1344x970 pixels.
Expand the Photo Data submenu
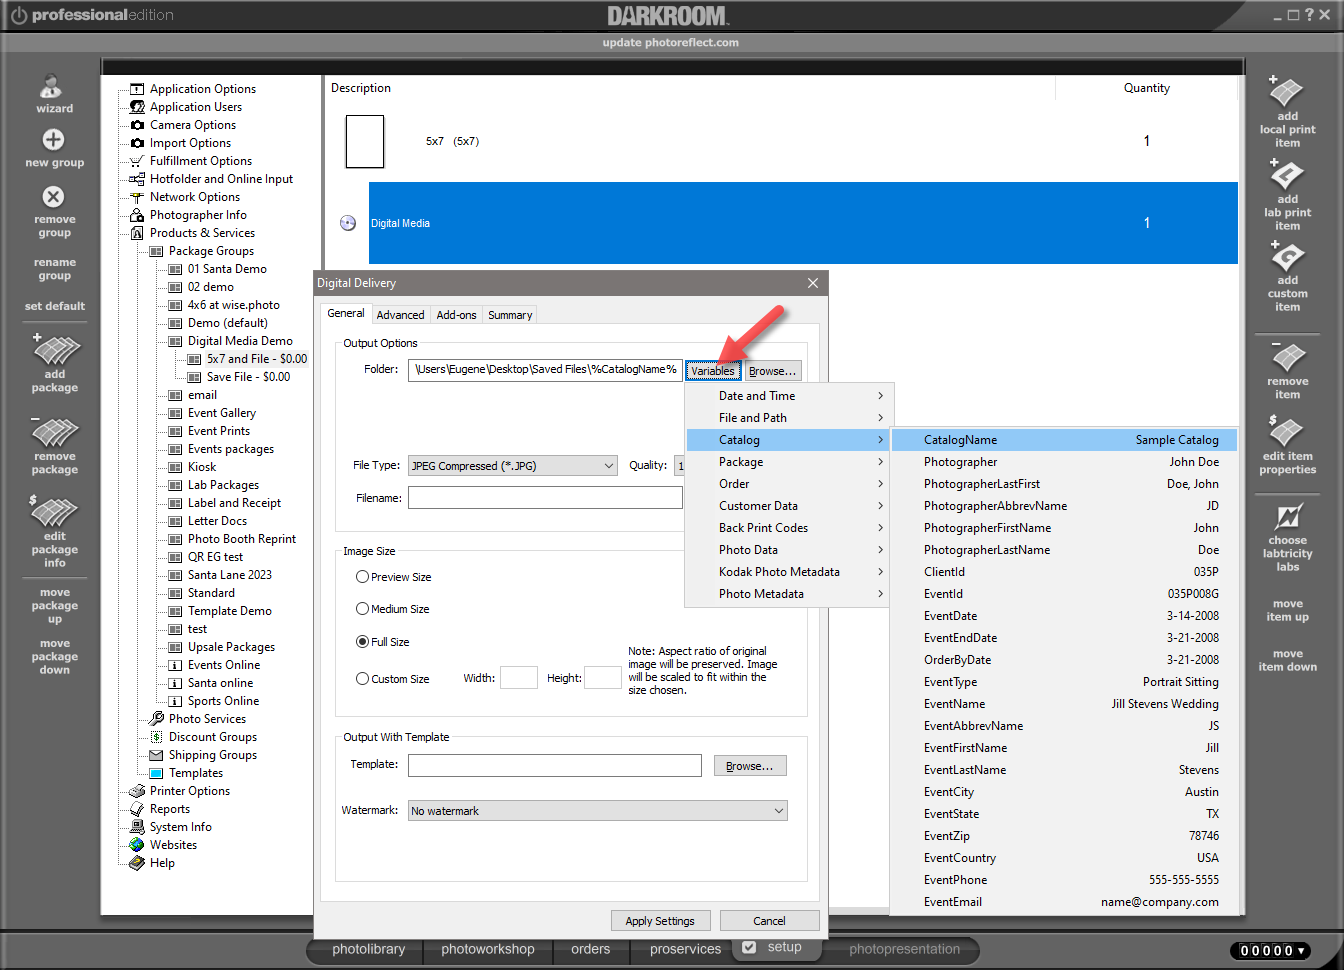click(787, 550)
